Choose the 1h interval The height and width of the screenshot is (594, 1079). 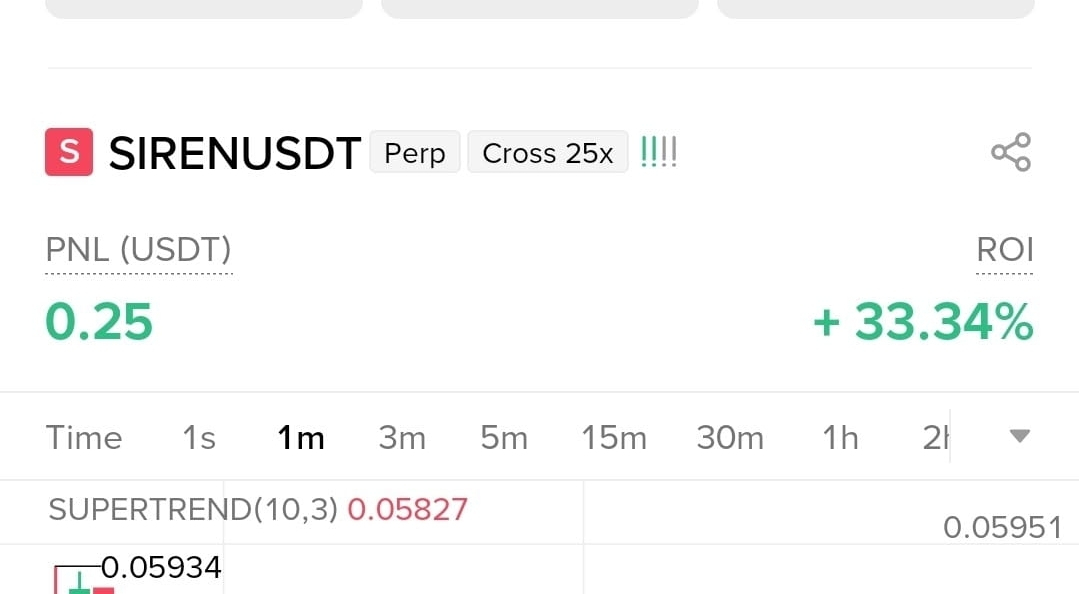pyautogui.click(x=840, y=438)
